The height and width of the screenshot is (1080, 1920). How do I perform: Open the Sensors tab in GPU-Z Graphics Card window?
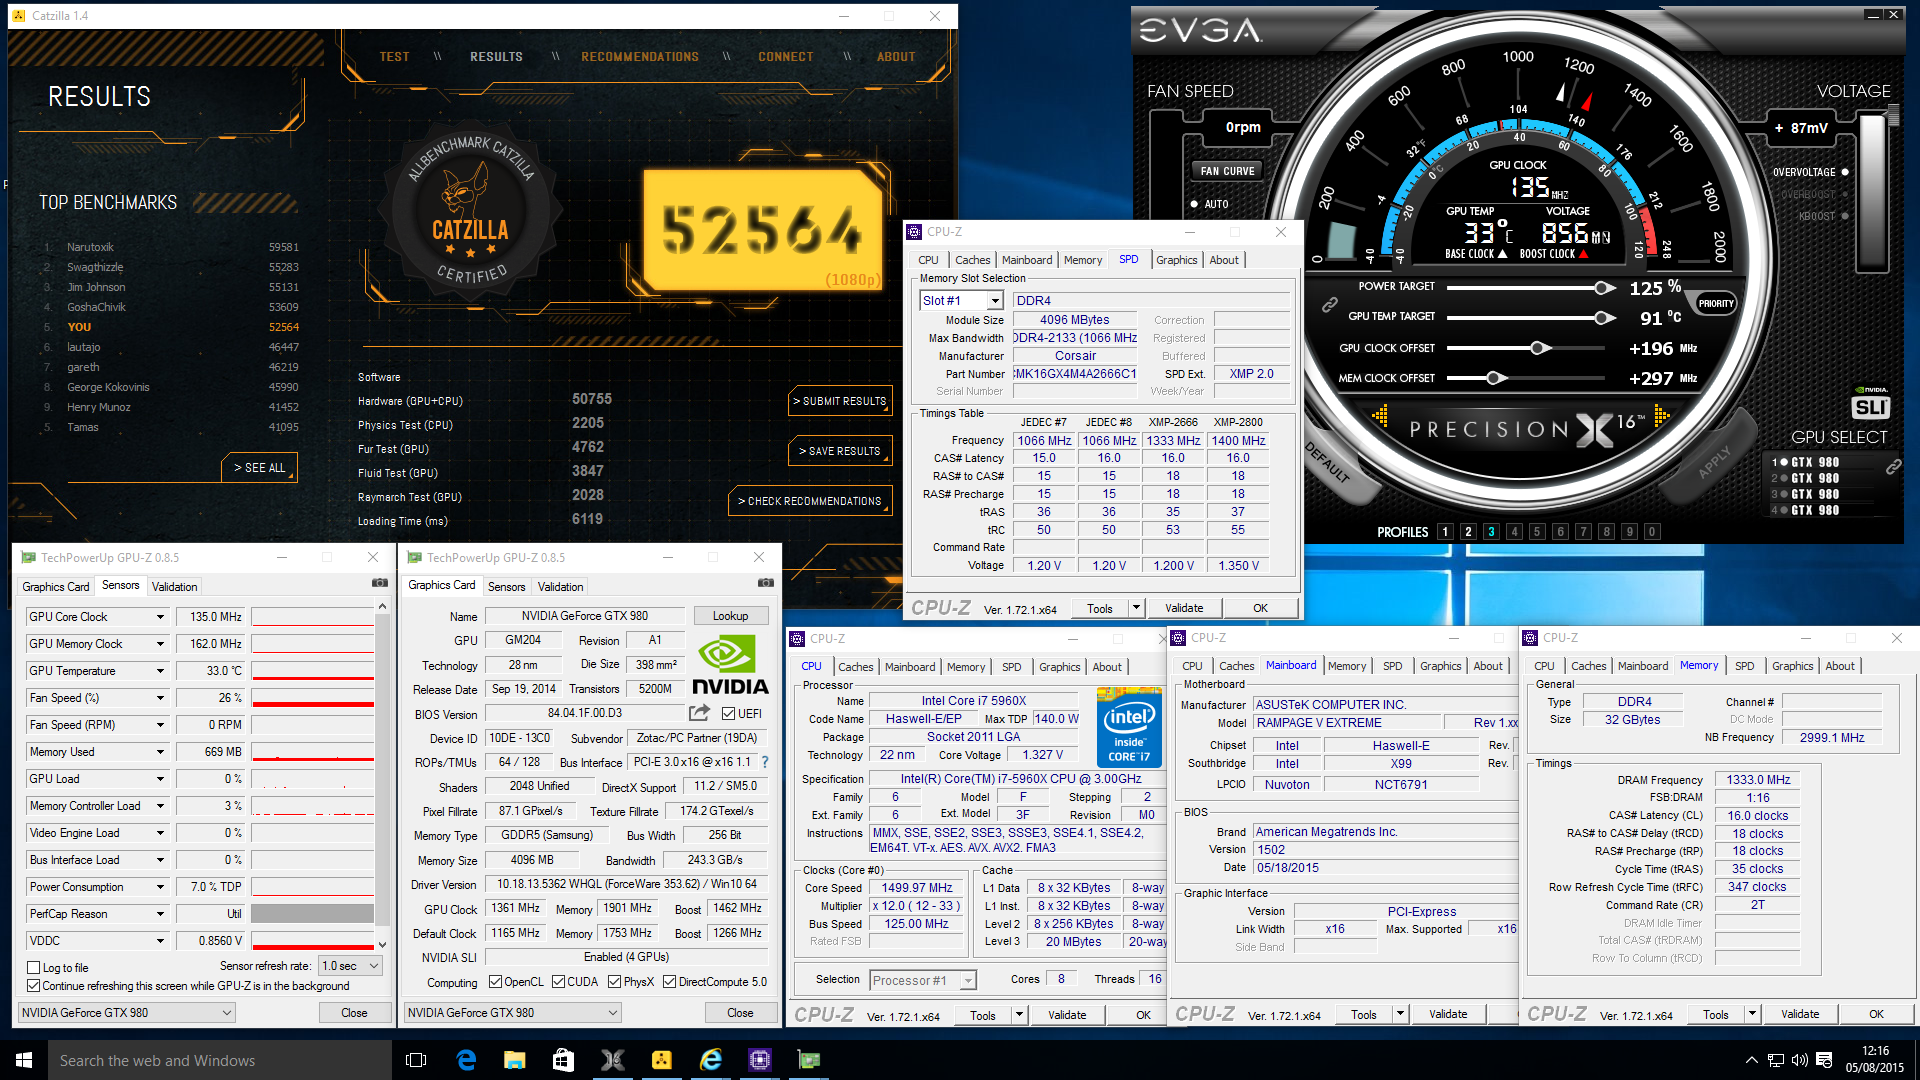coord(506,587)
